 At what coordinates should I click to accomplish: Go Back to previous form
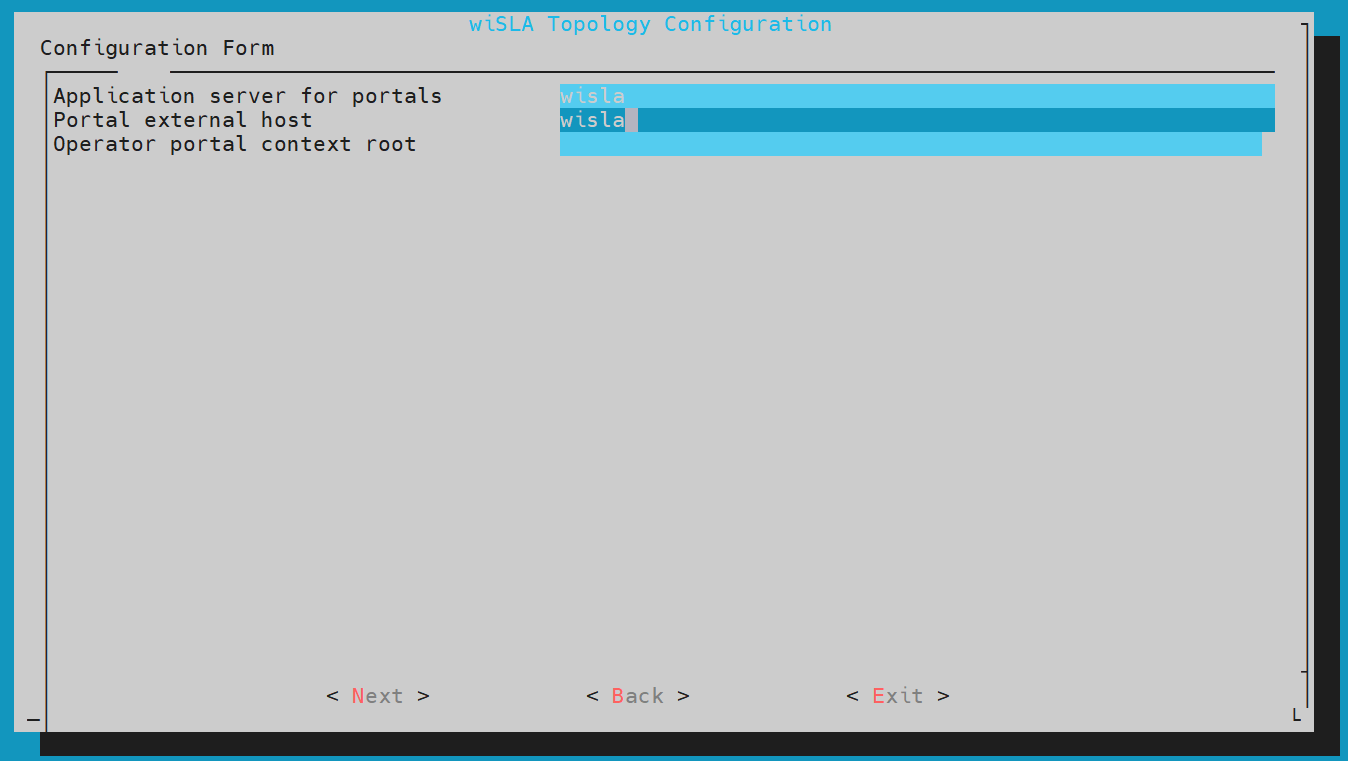coord(638,696)
